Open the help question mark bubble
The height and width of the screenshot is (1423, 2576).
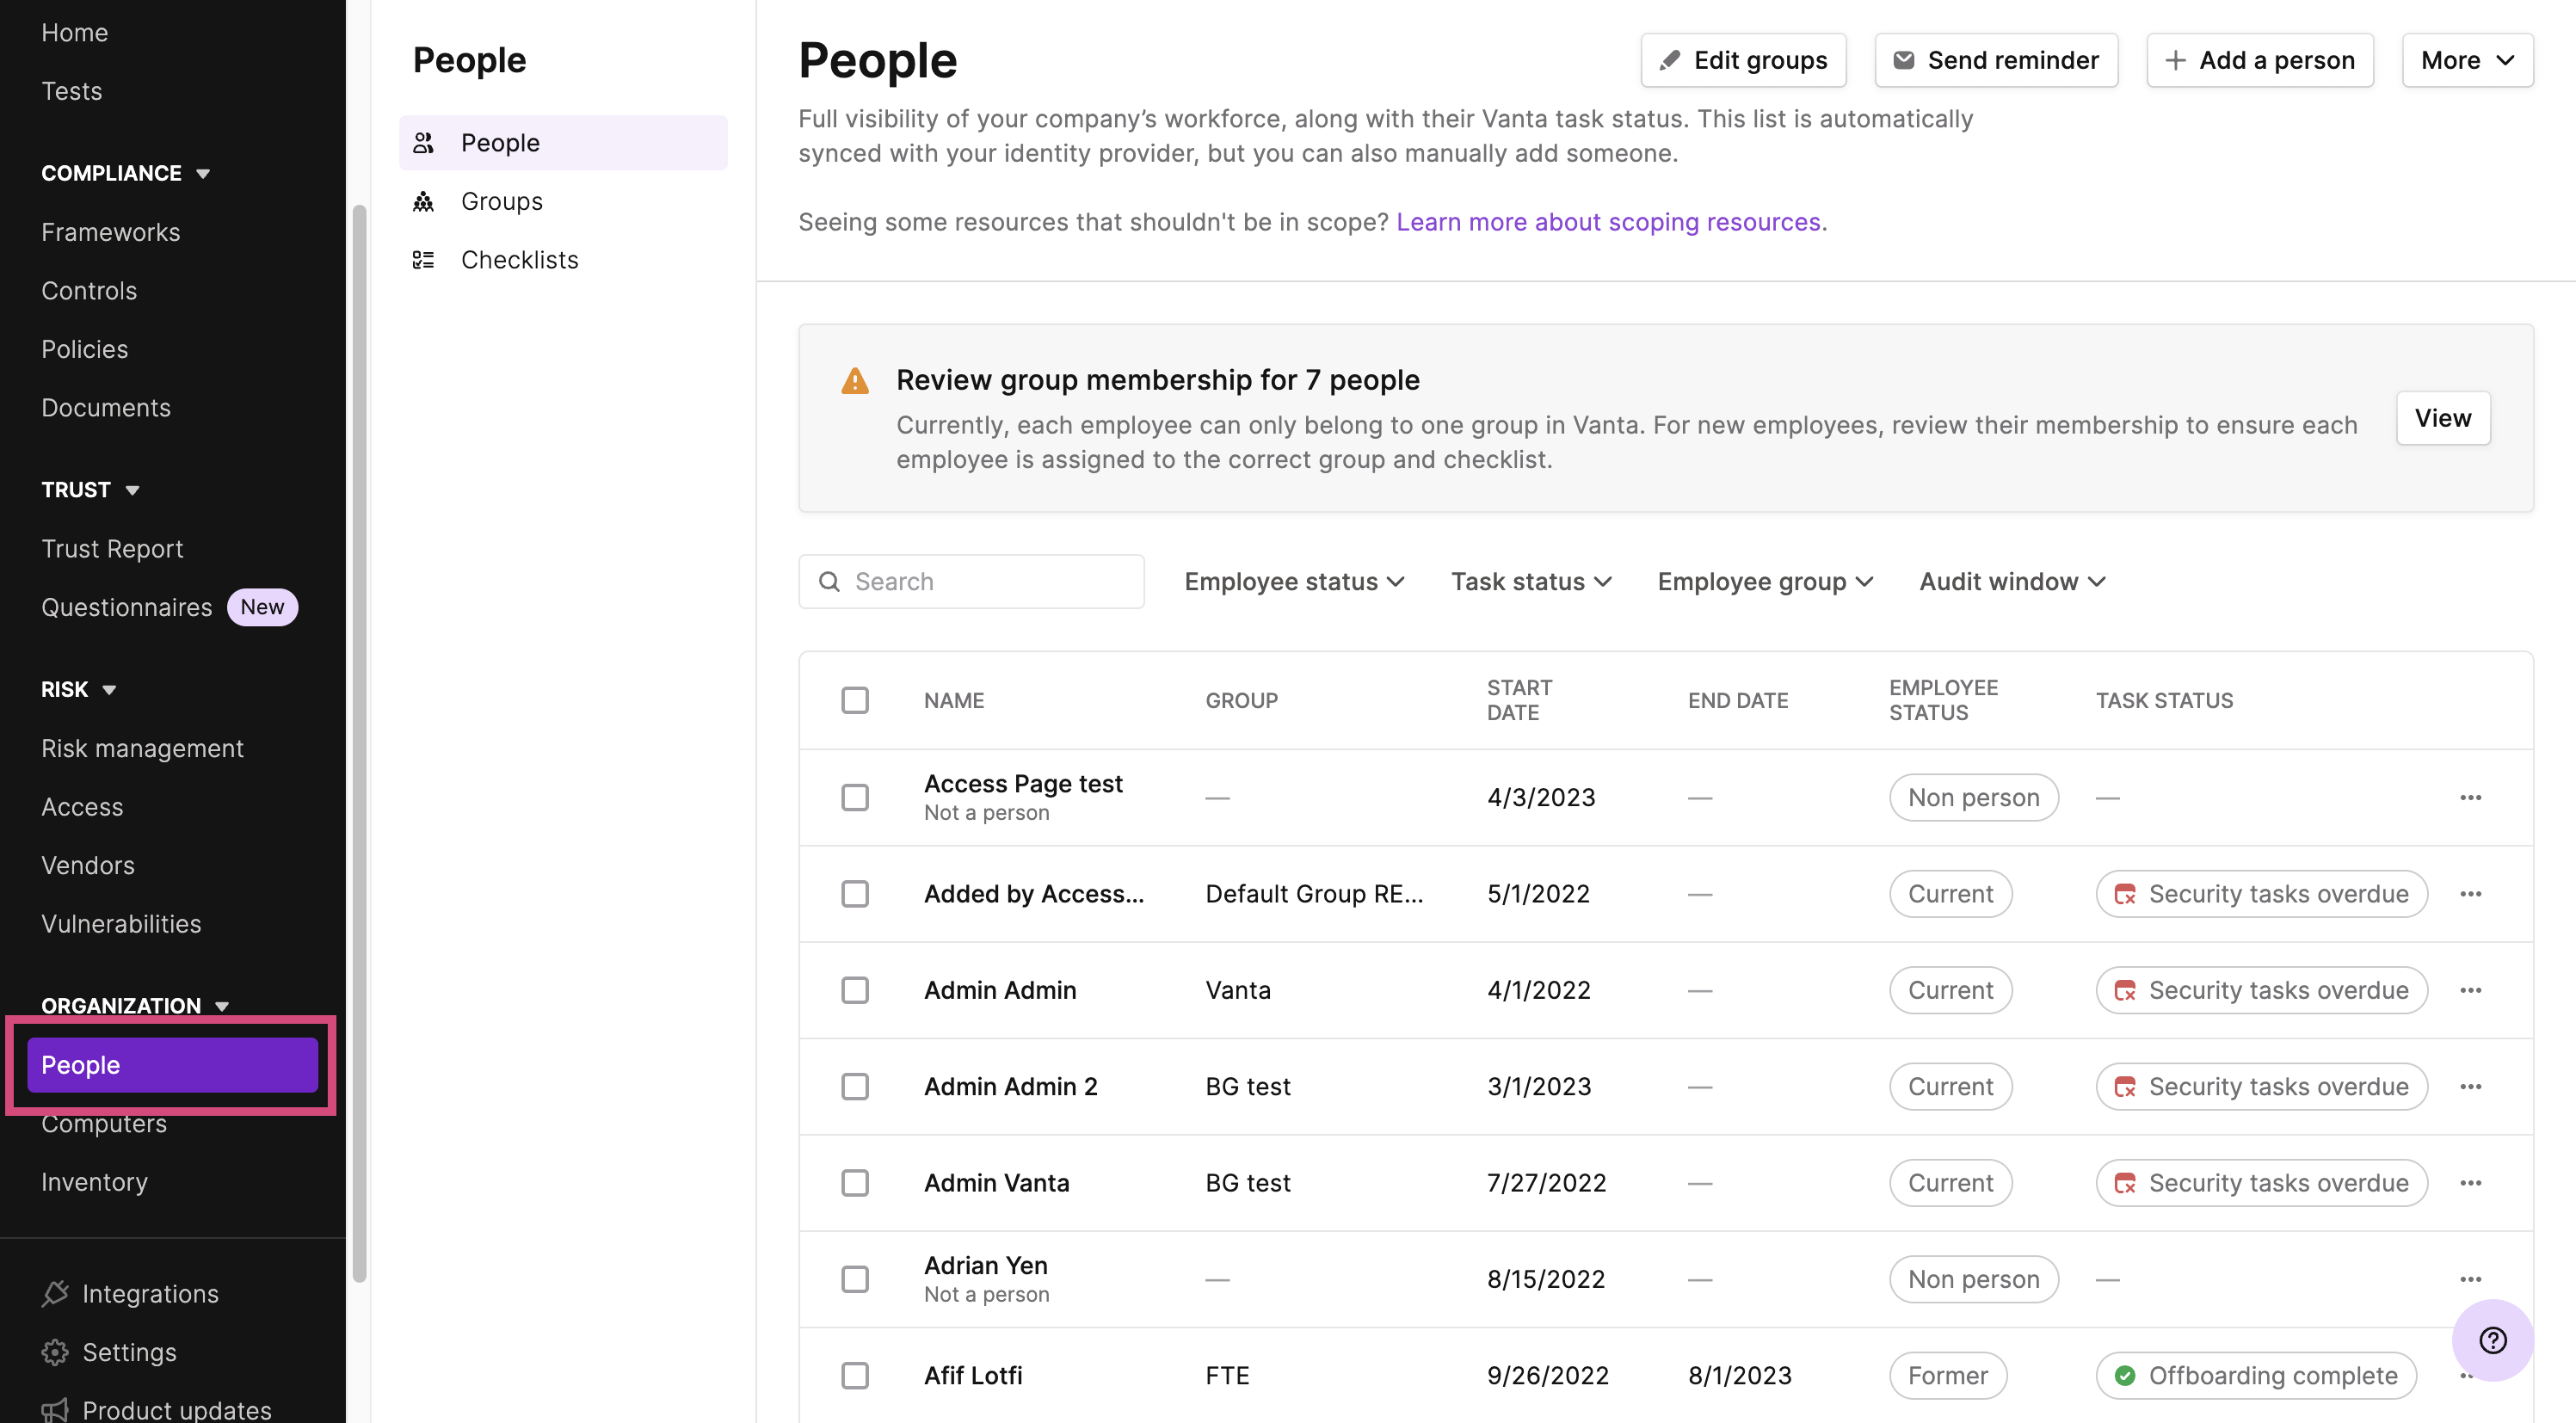point(2492,1340)
